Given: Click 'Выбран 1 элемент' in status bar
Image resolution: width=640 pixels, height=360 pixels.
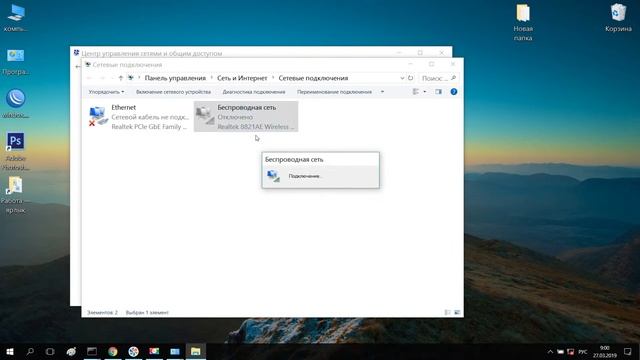Looking at the screenshot, I should click(x=147, y=312).
